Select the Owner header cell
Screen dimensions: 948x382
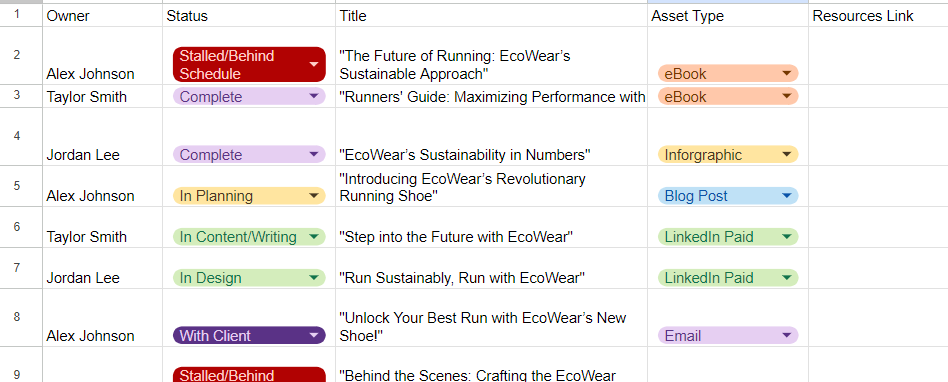[102, 16]
